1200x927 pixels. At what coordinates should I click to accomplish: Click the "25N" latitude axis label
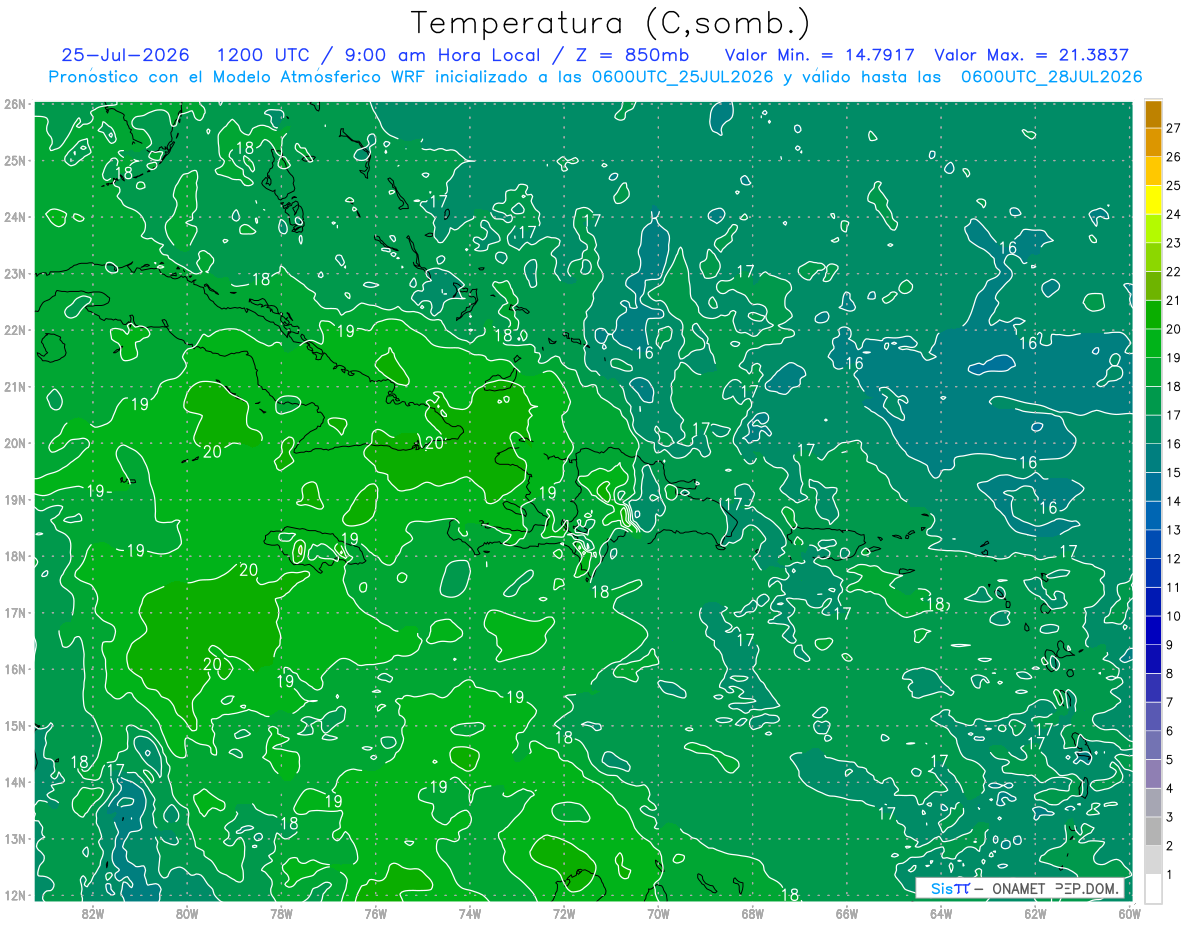click(x=15, y=160)
